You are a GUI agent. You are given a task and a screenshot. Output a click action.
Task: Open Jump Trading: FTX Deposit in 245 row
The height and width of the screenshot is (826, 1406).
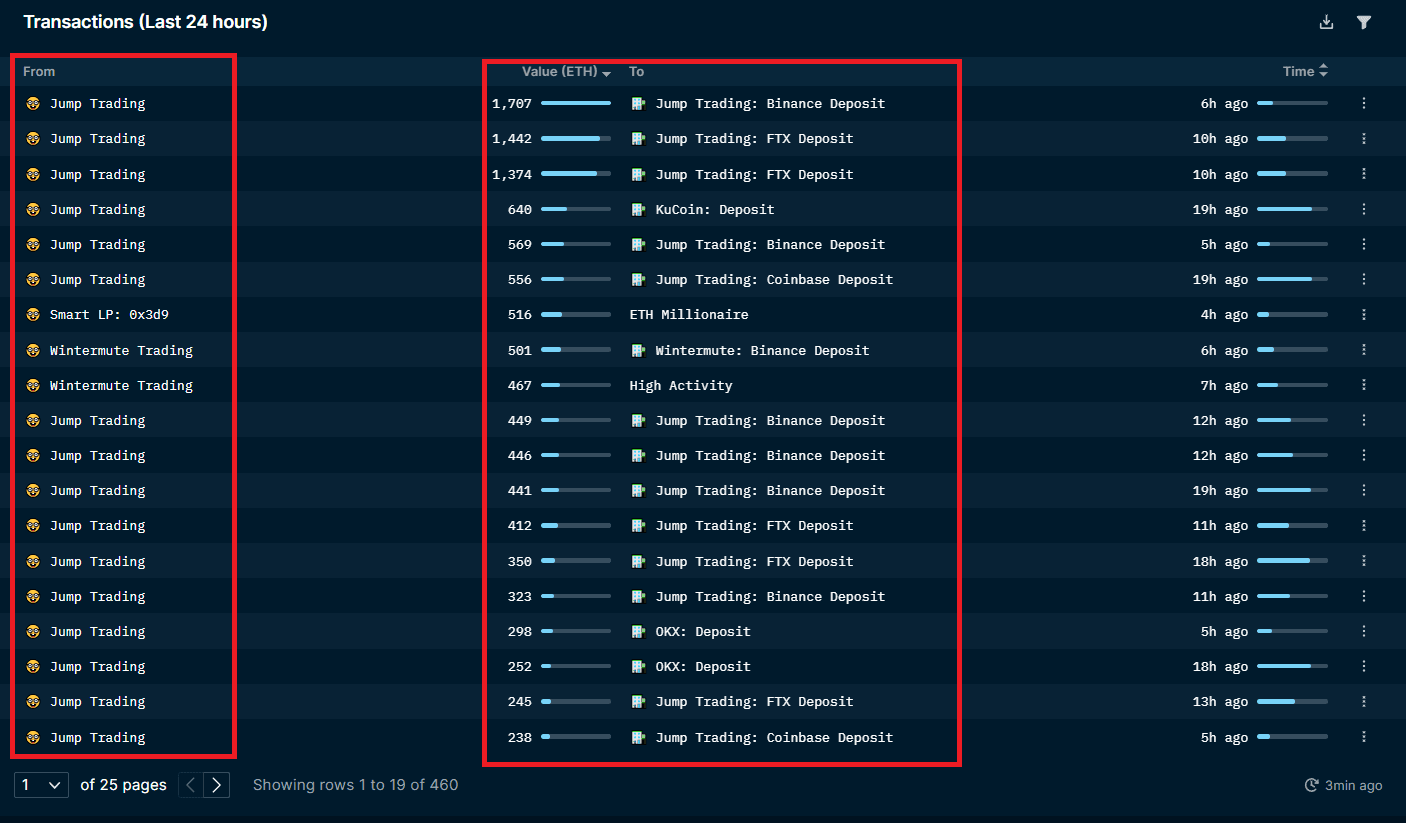pyautogui.click(x=754, y=701)
